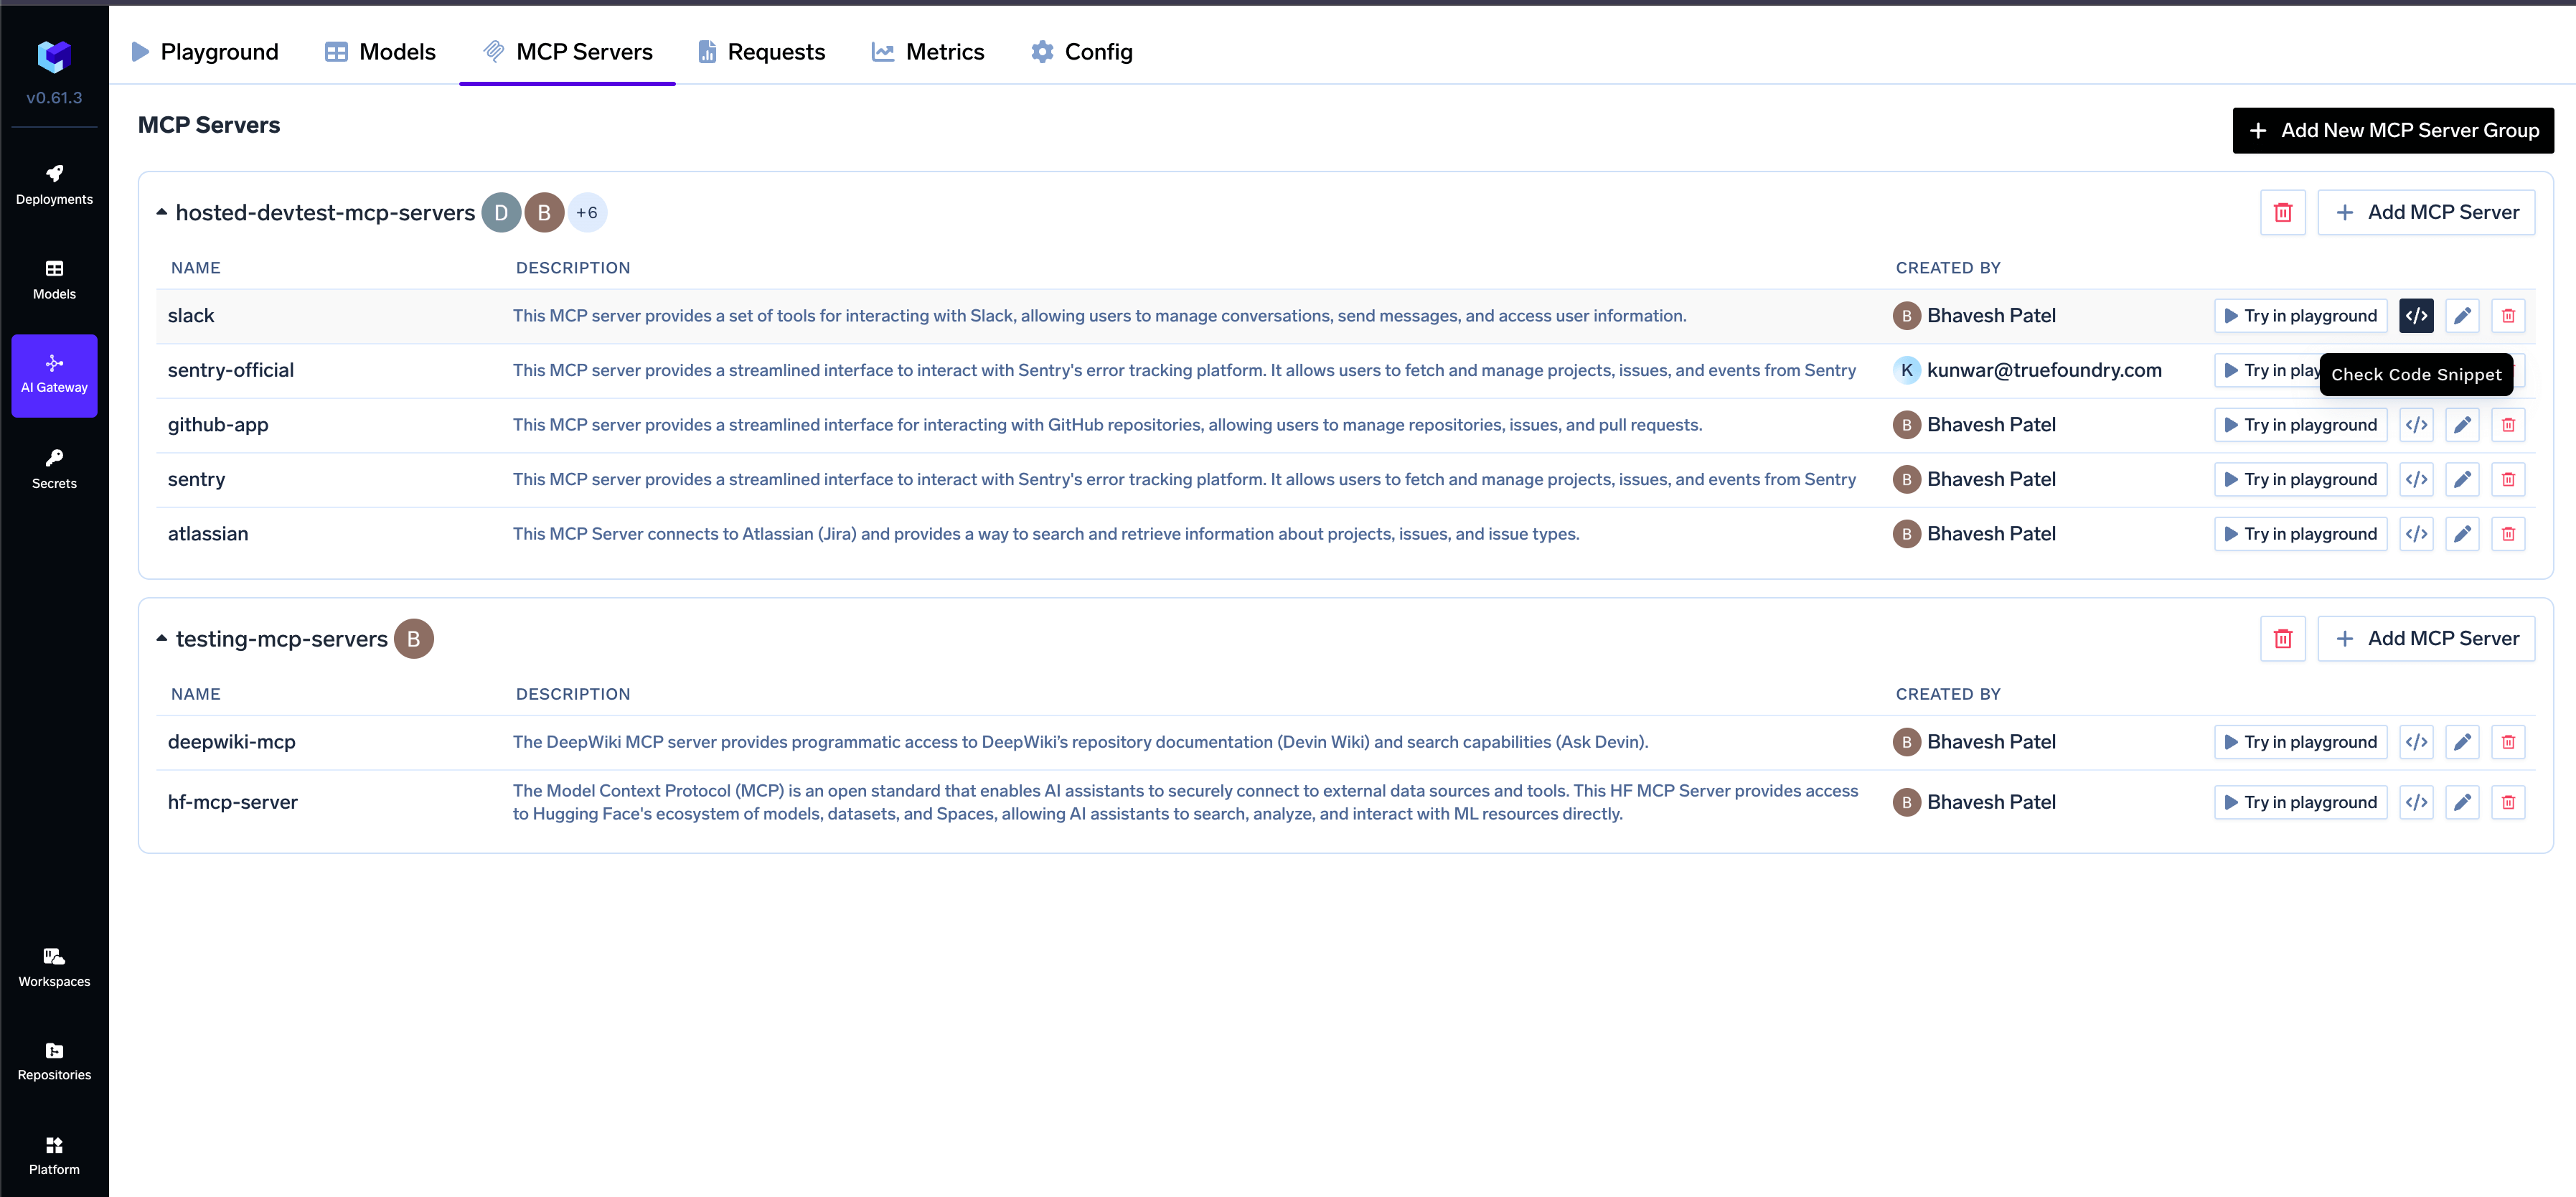The height and width of the screenshot is (1197, 2576).
Task: Click the atlassian server name
Action: tap(208, 534)
